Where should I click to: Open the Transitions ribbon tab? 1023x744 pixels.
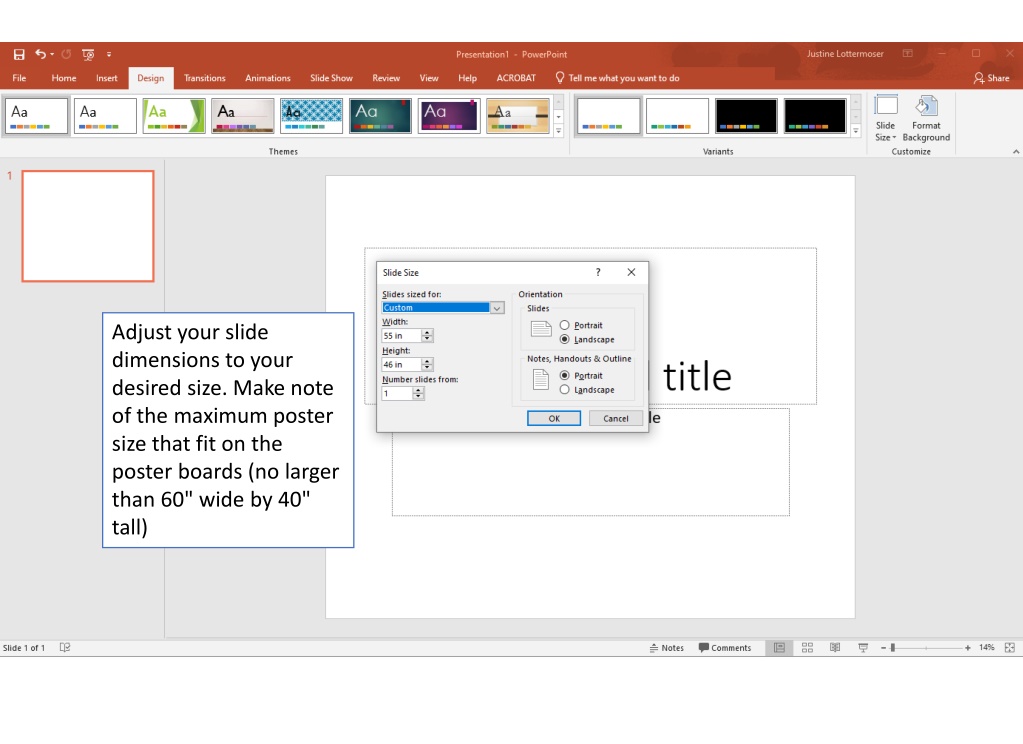click(204, 78)
